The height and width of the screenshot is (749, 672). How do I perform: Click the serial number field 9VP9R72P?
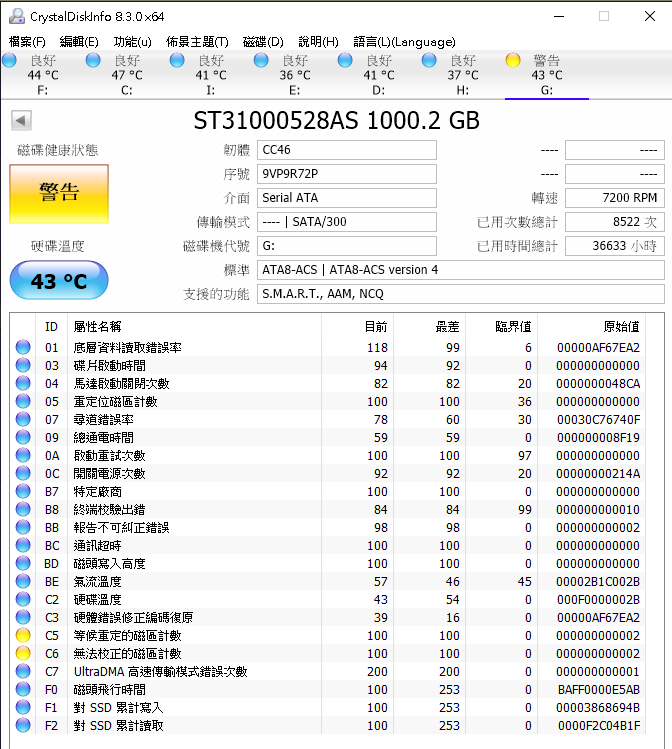coord(347,174)
